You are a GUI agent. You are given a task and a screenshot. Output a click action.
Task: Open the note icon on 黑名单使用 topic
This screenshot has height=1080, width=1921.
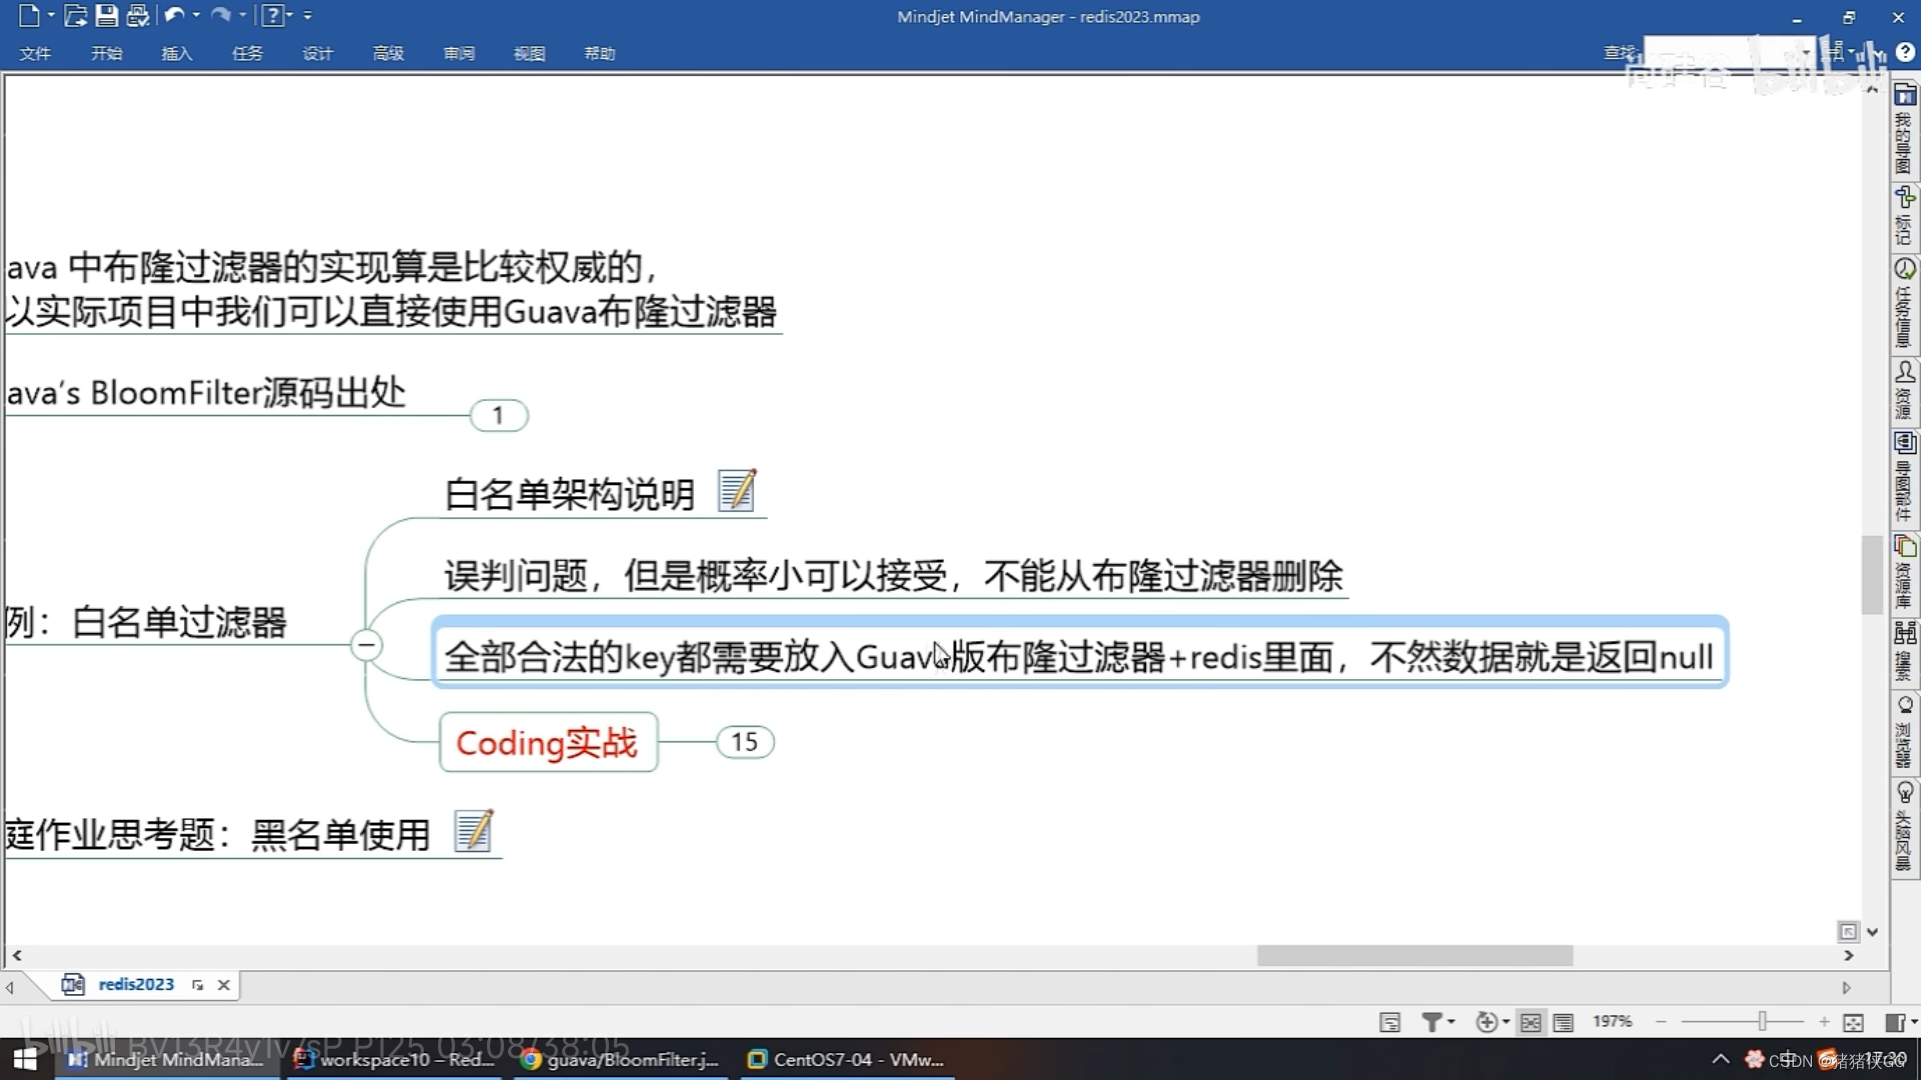[473, 831]
